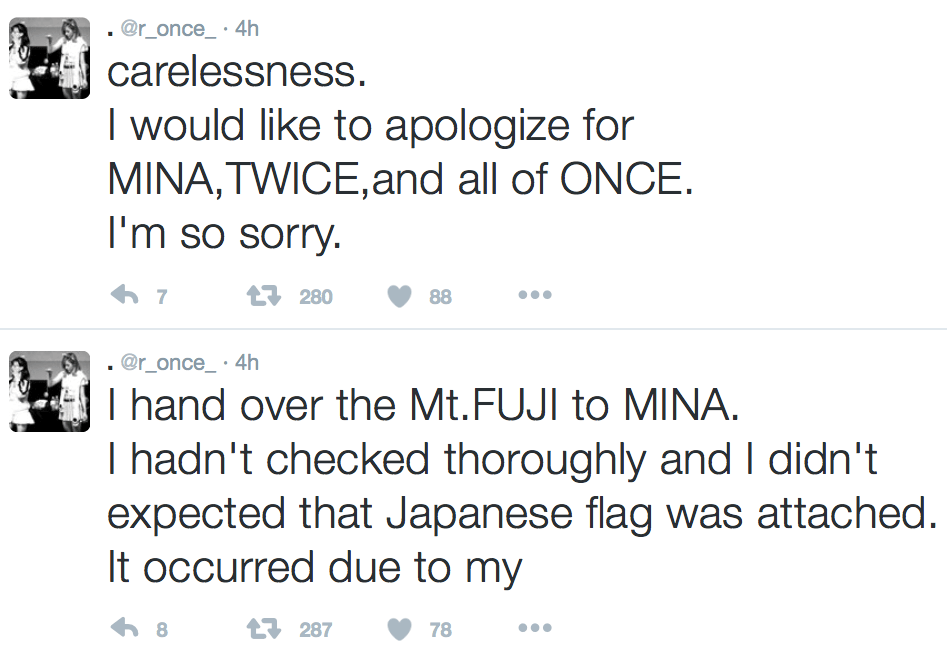Retweet the Mt.FUJI tweet
This screenshot has height=656, width=947.
coord(261,629)
